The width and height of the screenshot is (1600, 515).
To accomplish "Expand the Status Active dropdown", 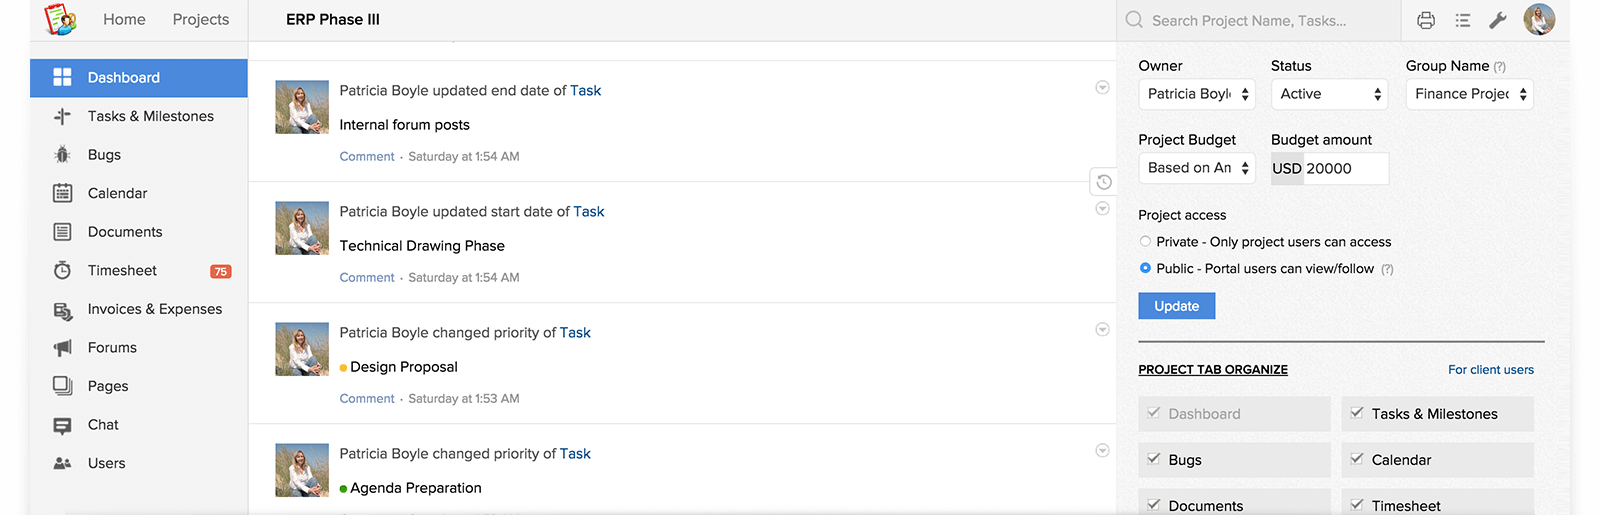I will point(1330,94).
